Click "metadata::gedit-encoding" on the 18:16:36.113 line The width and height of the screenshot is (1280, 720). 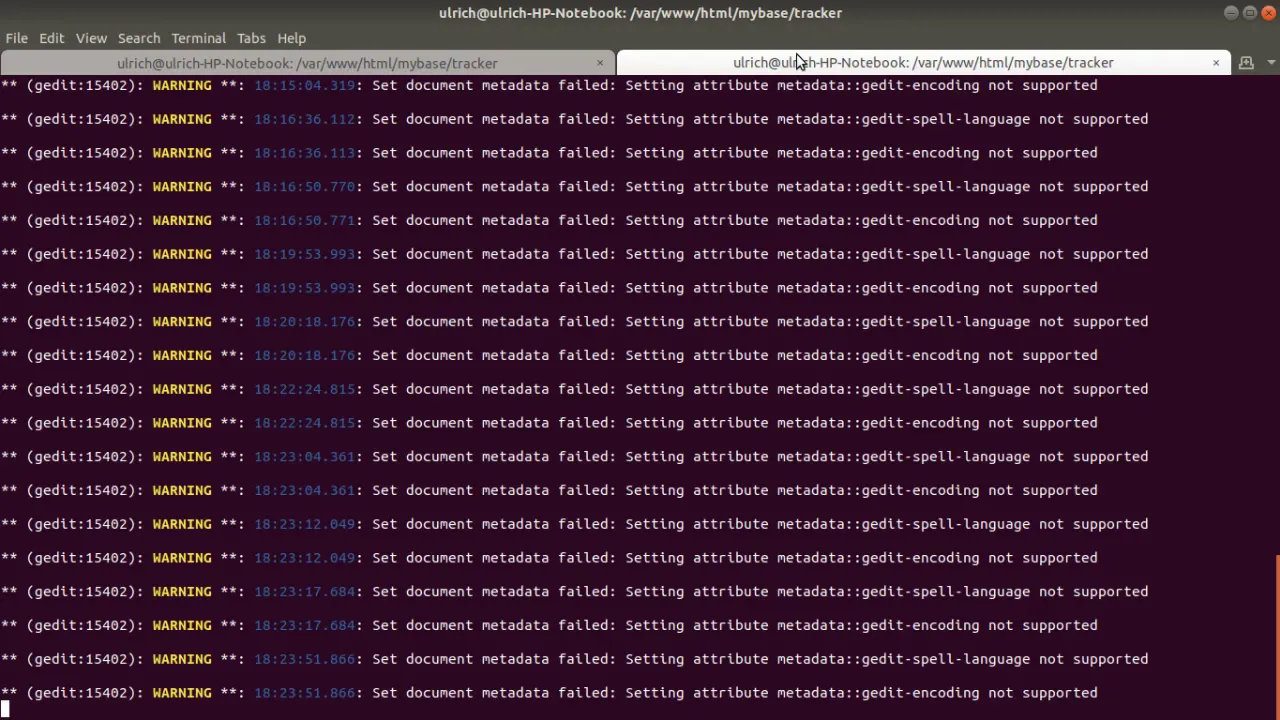click(878, 153)
